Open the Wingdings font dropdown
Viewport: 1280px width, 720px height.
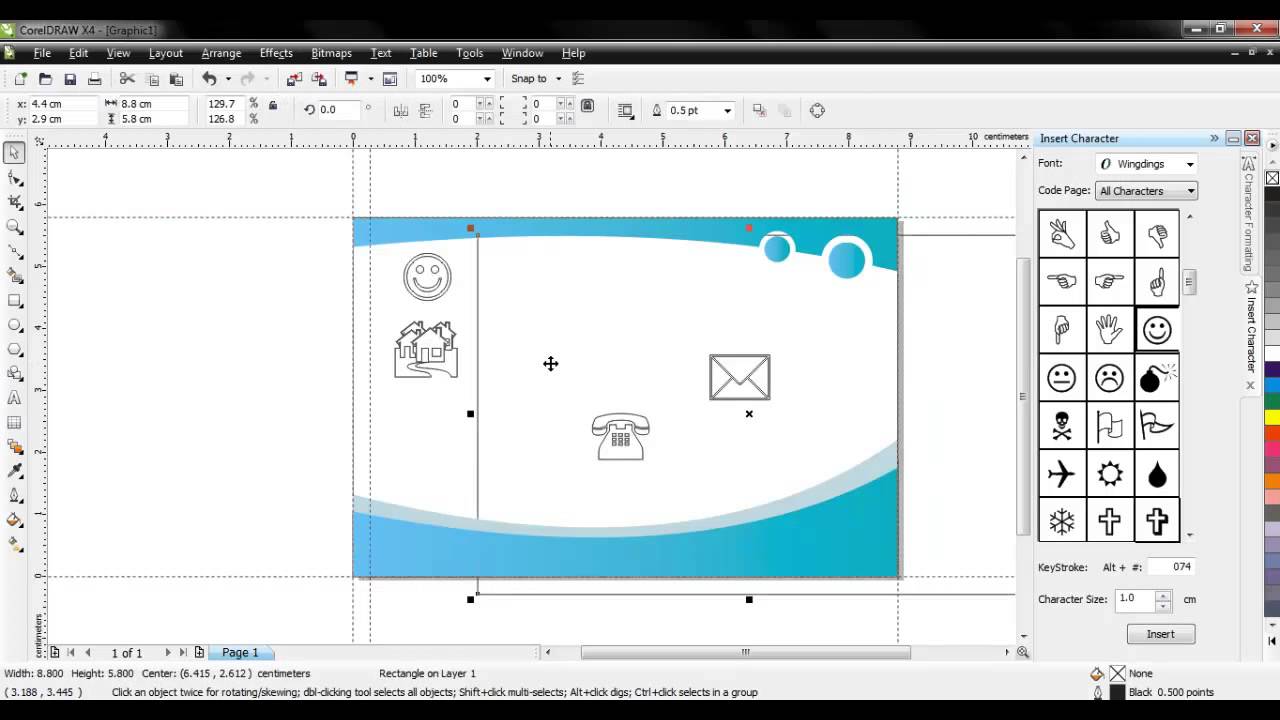pos(1189,164)
